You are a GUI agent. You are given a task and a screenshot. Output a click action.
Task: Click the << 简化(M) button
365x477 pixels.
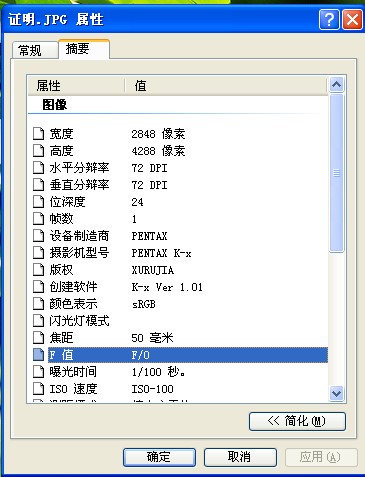297,421
